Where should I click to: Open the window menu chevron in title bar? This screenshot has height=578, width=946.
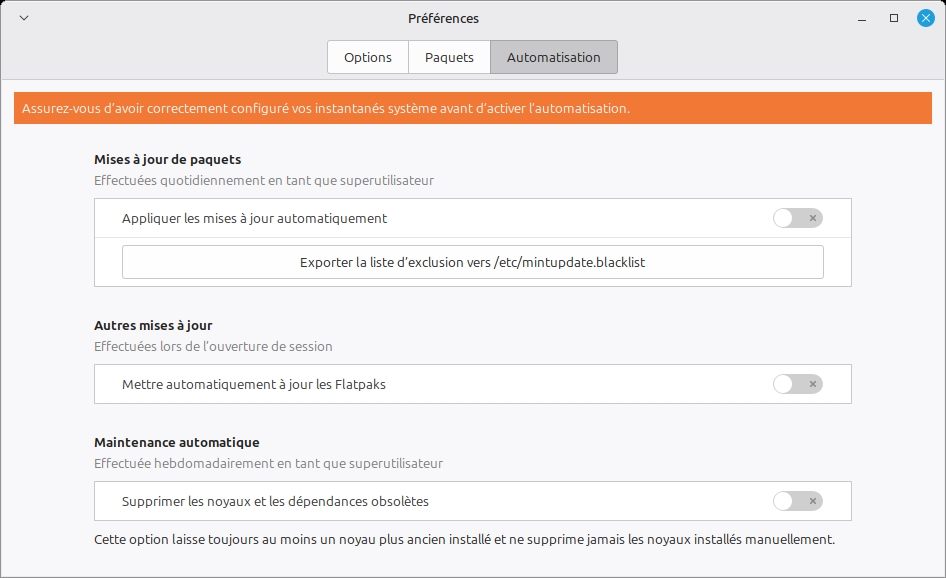coord(24,18)
